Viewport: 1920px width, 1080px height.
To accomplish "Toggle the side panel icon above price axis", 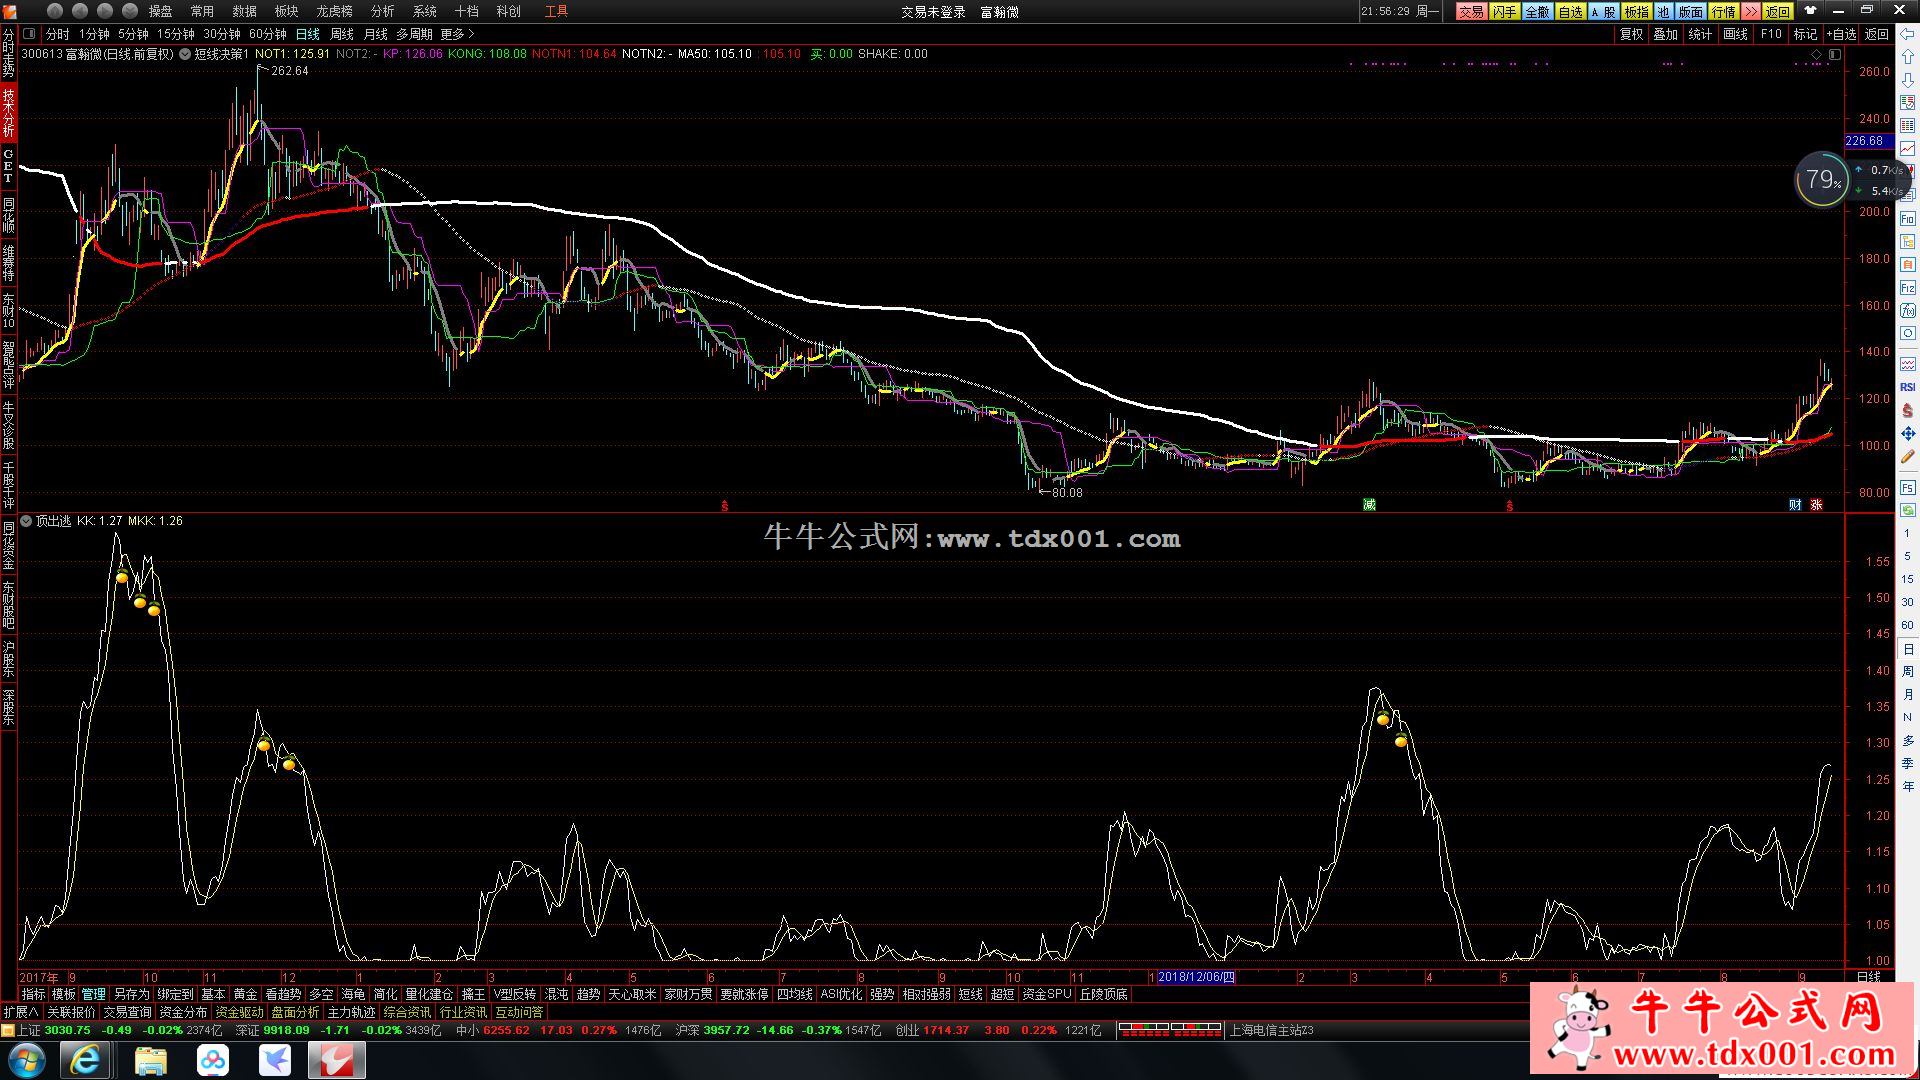I will pos(1834,54).
